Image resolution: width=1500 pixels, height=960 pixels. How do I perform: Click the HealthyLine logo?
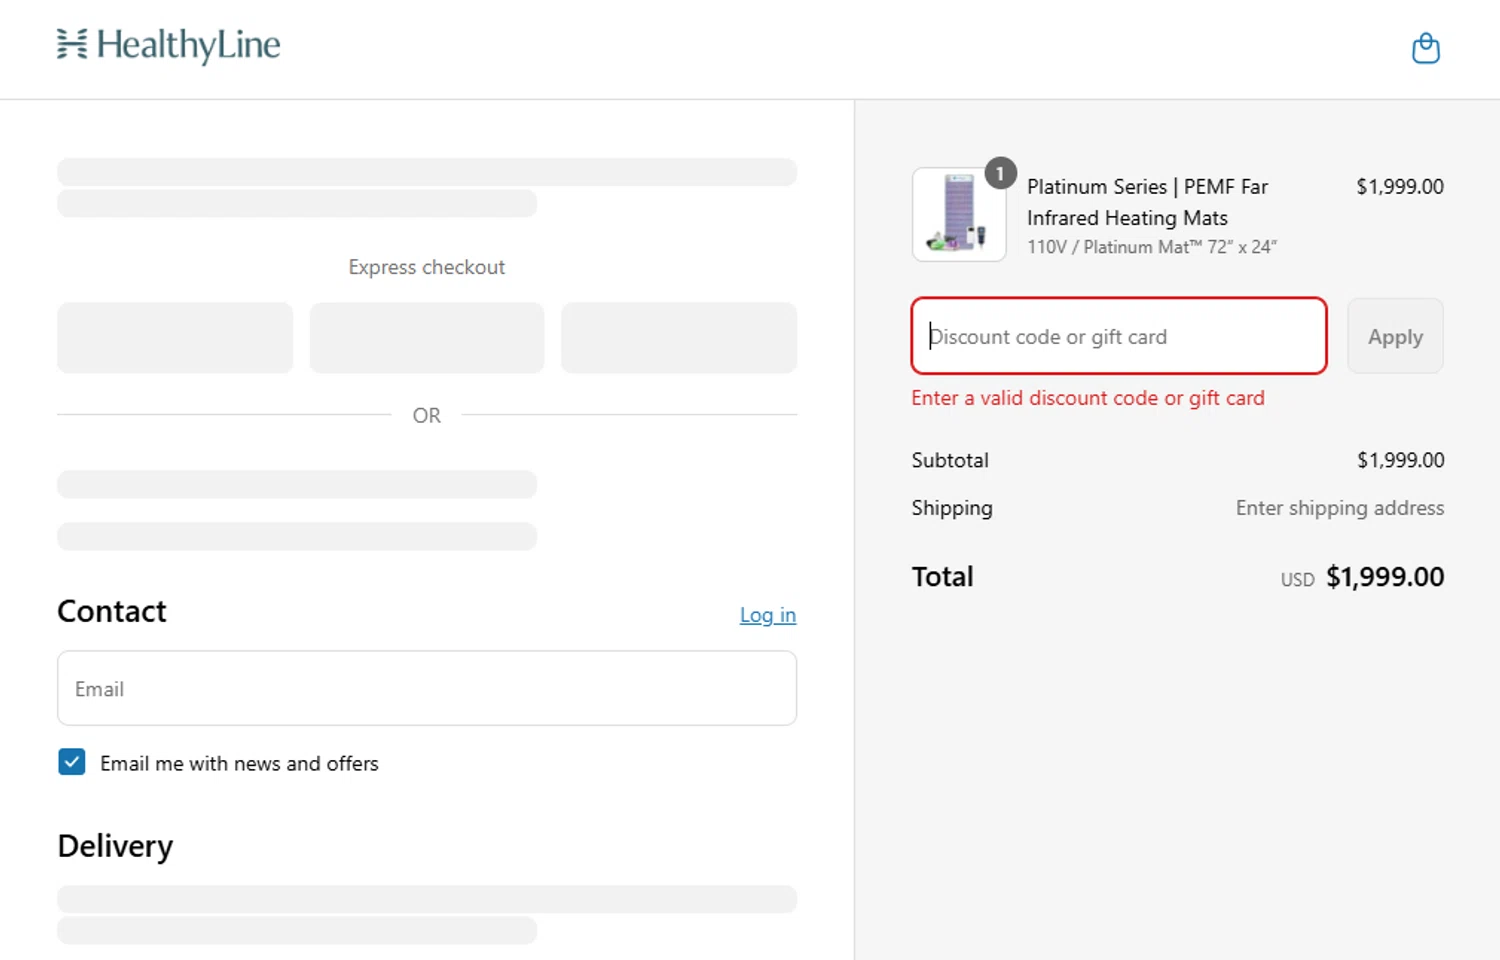coord(169,45)
